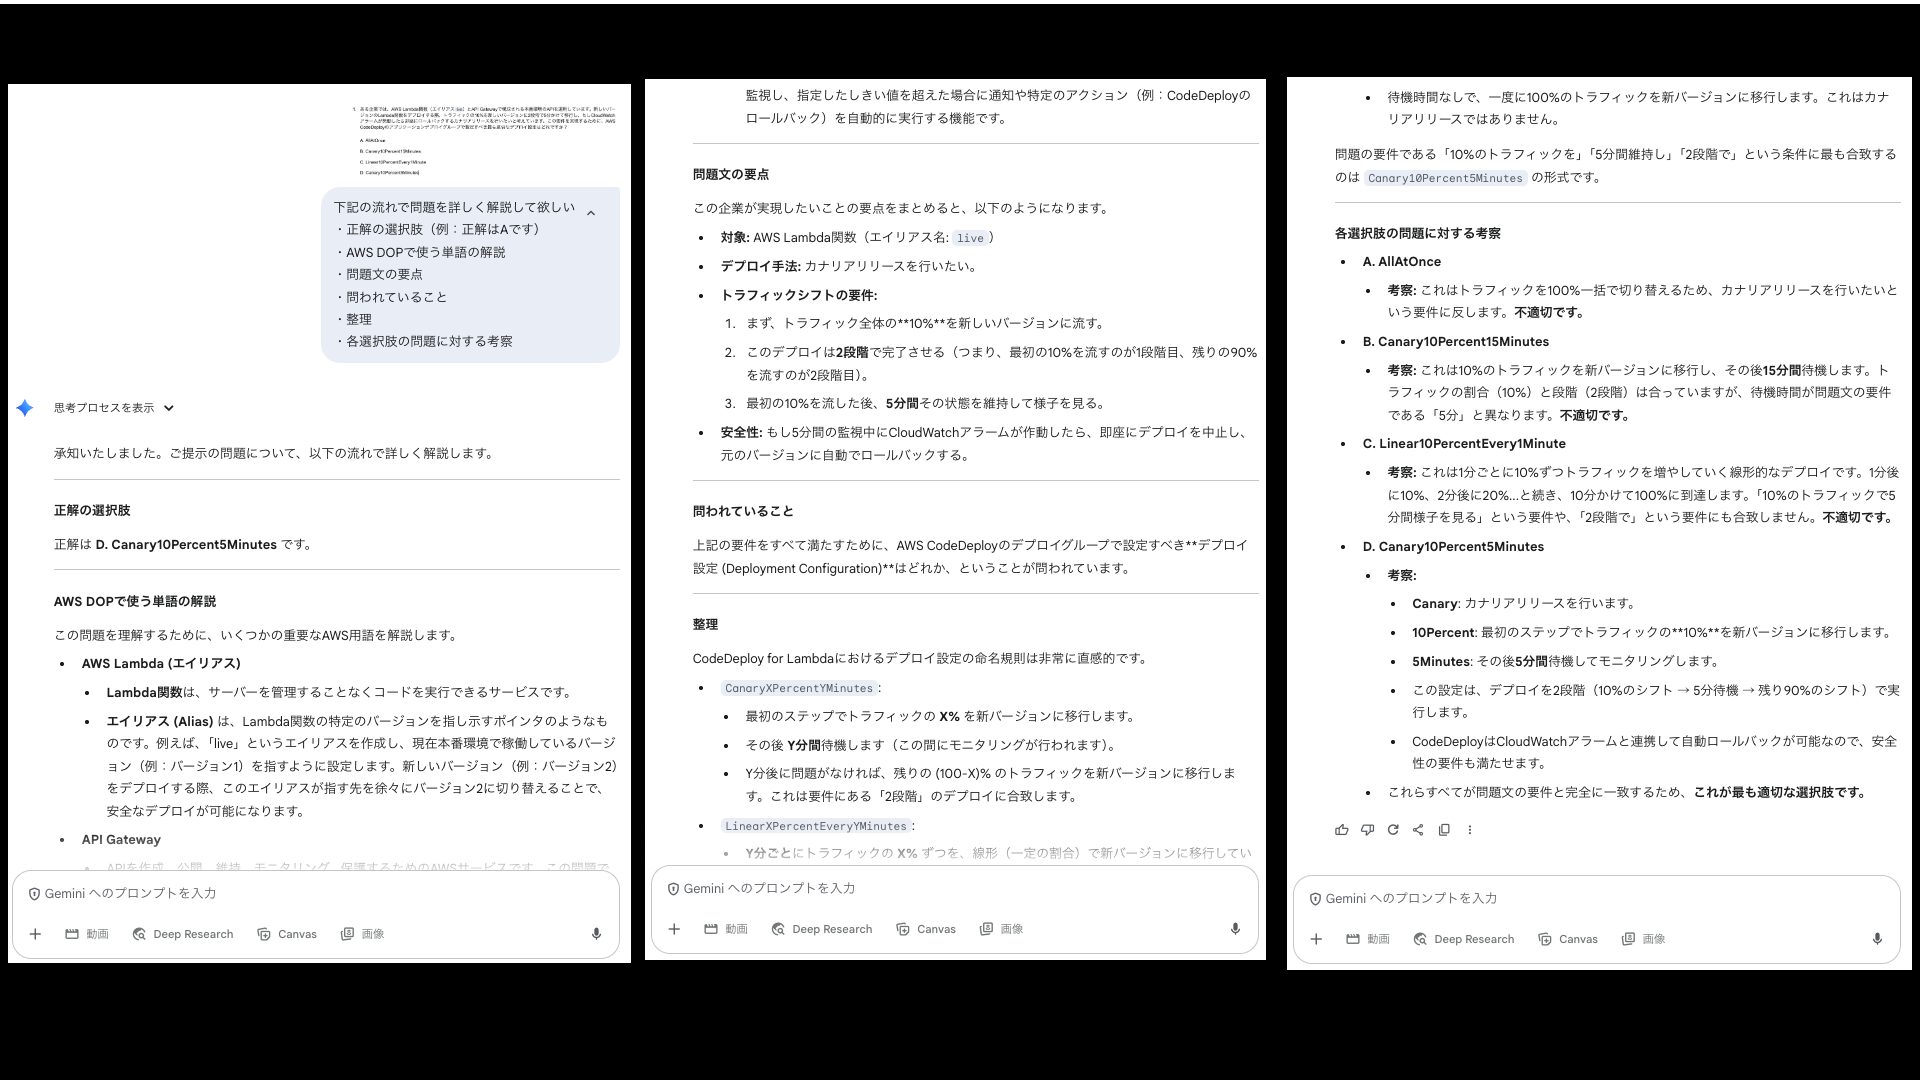Focus the left panel Gemini prompt field
This screenshot has height=1080, width=1920.
point(316,894)
